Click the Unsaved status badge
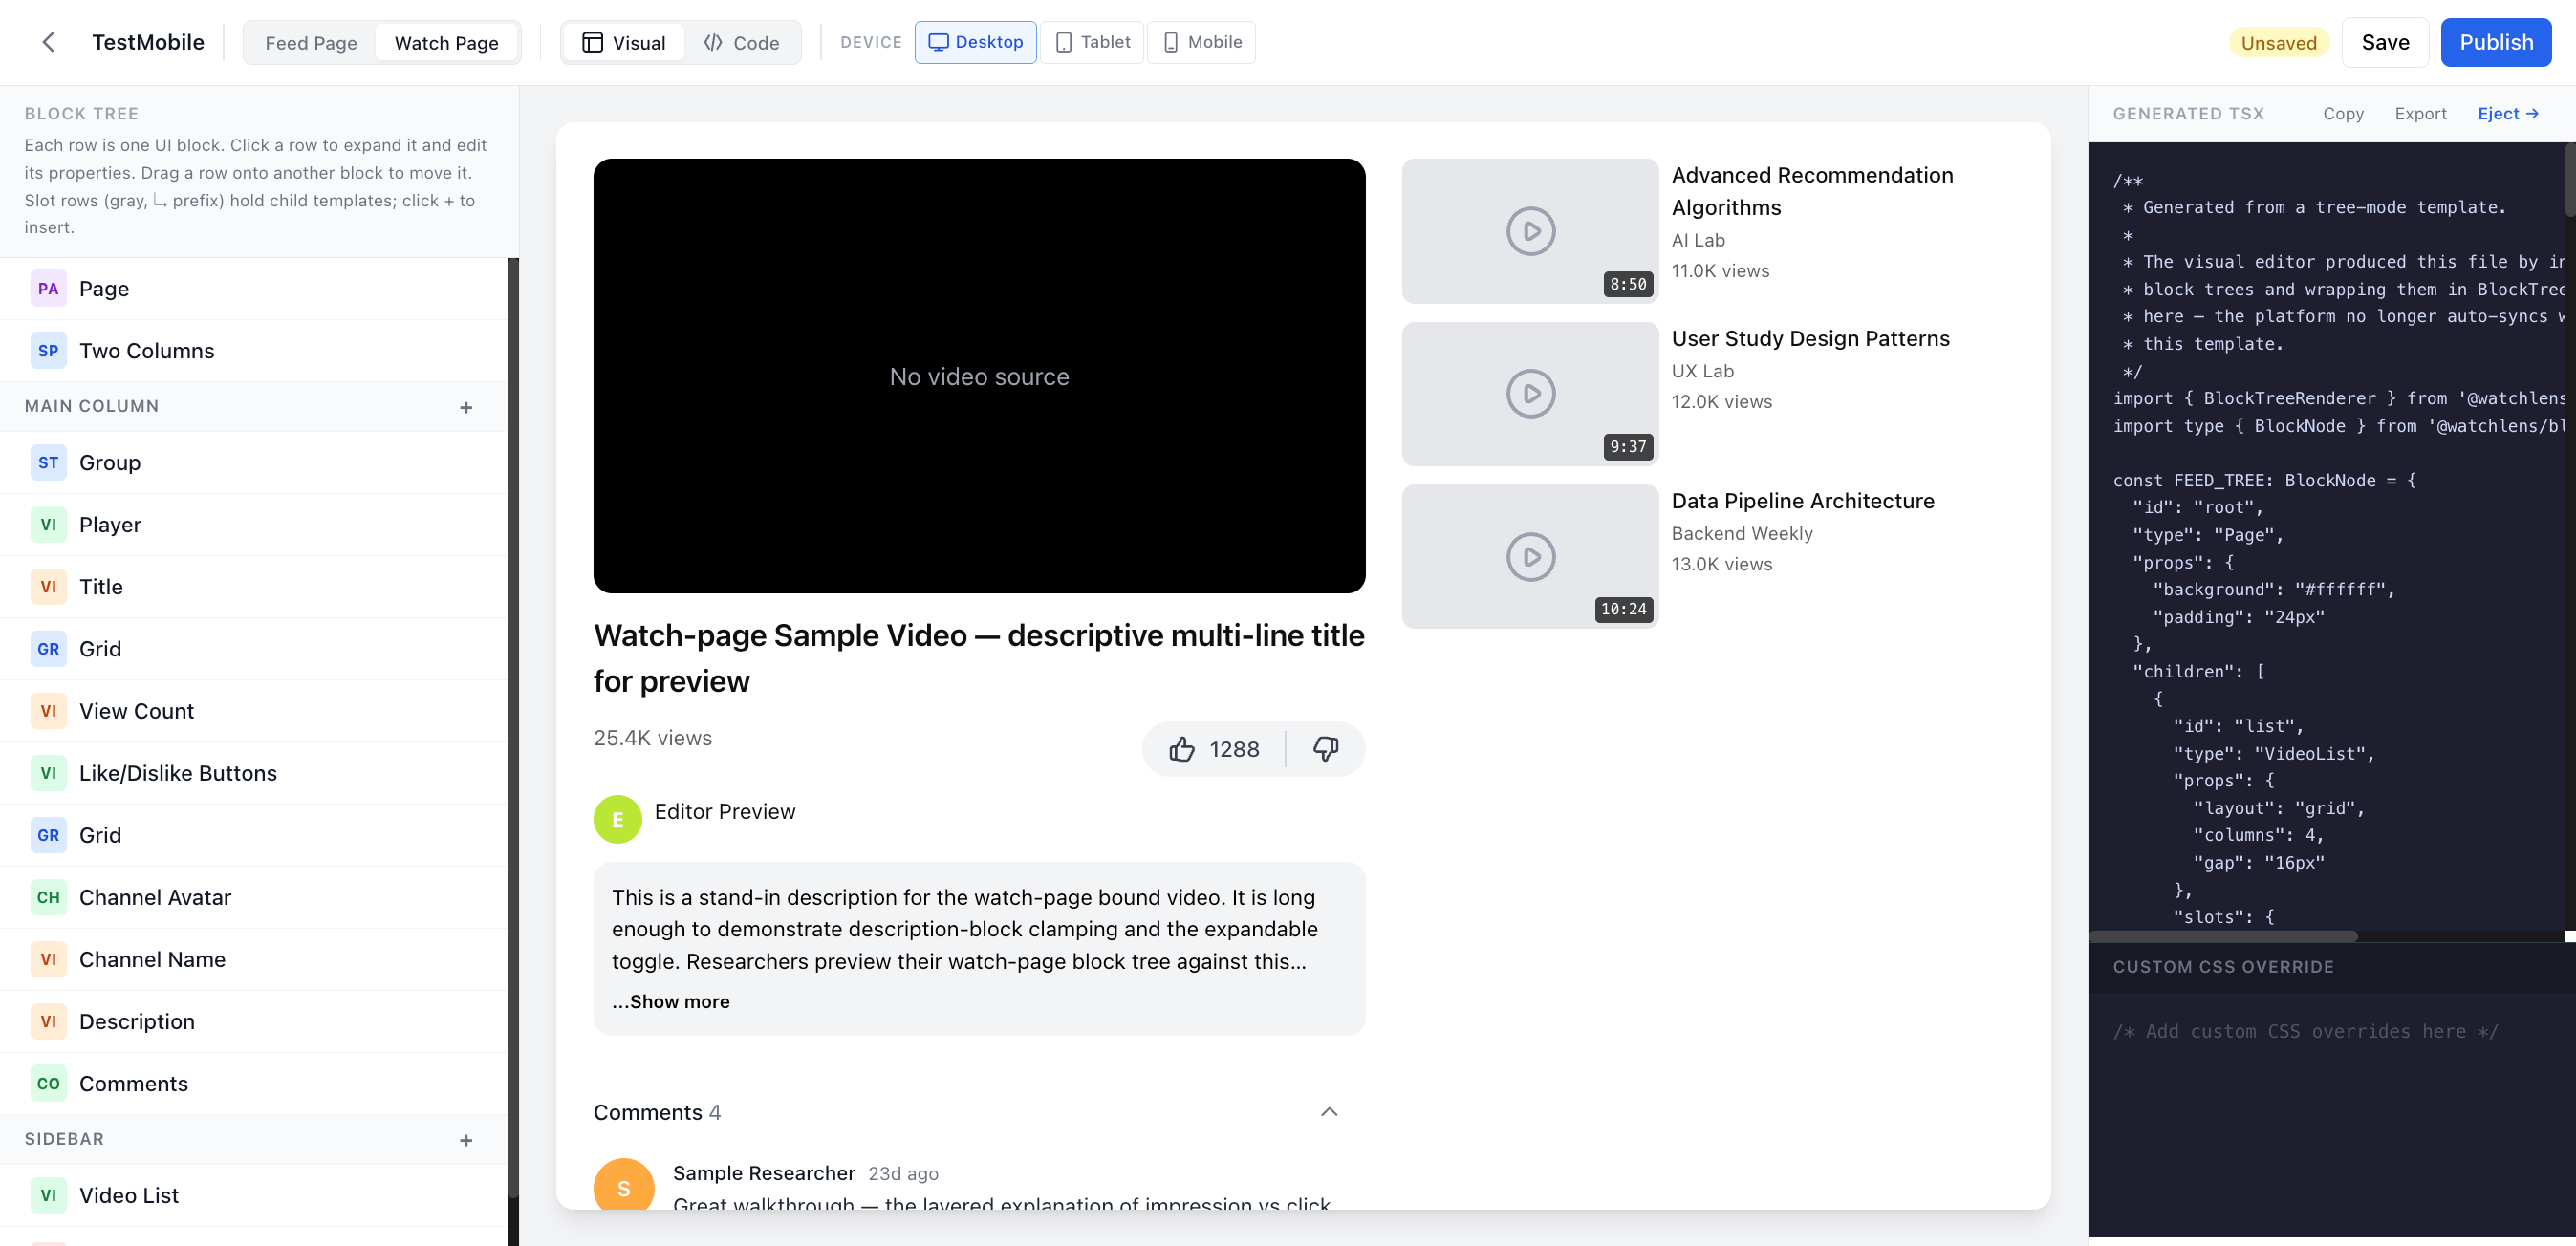The width and height of the screenshot is (2576, 1246). pos(2278,43)
